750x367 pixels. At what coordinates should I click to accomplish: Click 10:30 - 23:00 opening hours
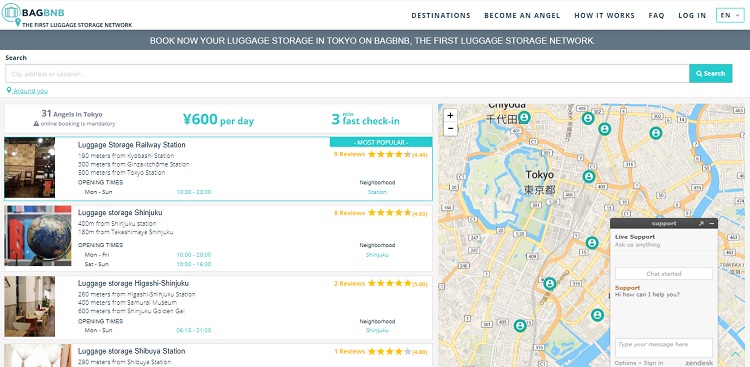point(194,192)
